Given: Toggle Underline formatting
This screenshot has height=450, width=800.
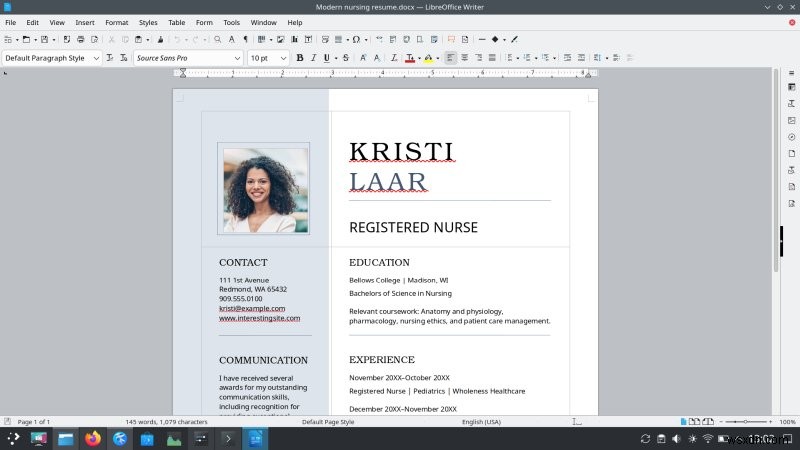Looking at the screenshot, I should point(327,58).
